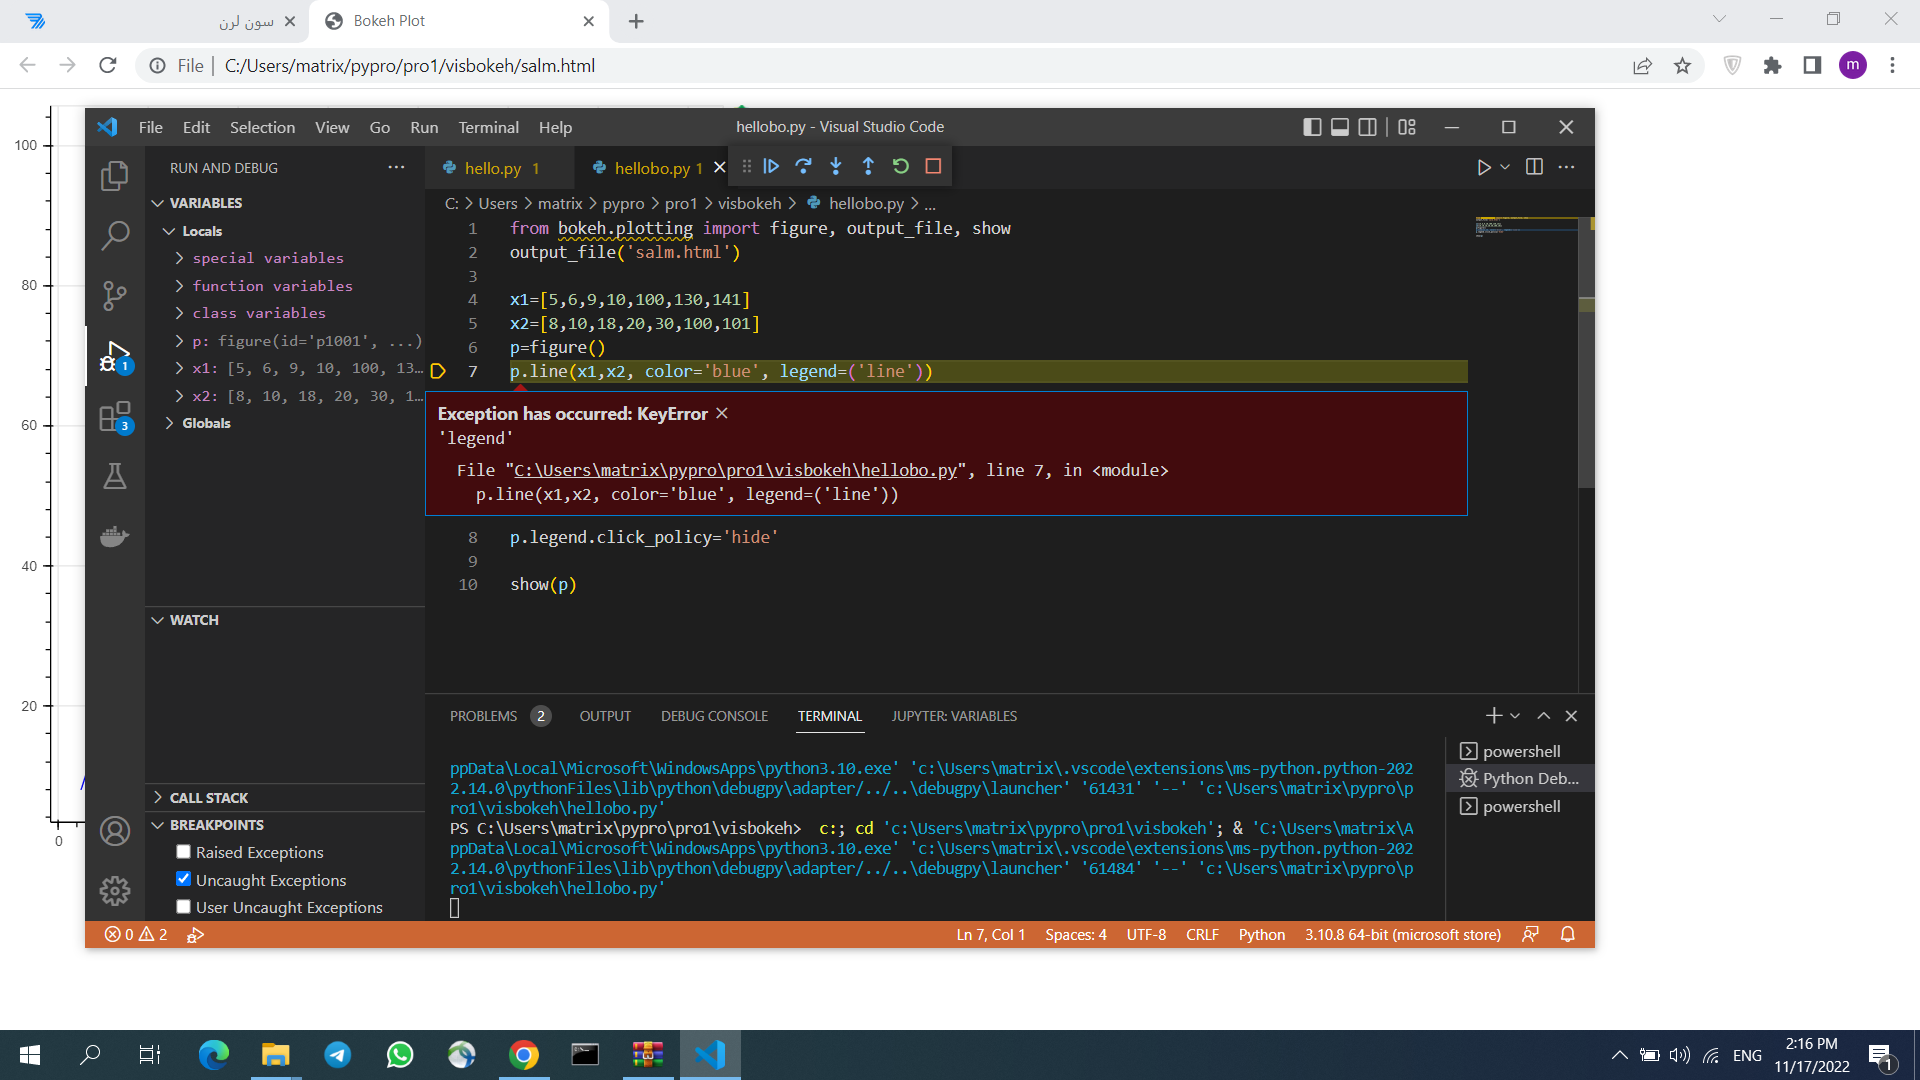The height and width of the screenshot is (1080, 1920).
Task: Toggle primary side bar layout icon
Action: pyautogui.click(x=1312, y=127)
